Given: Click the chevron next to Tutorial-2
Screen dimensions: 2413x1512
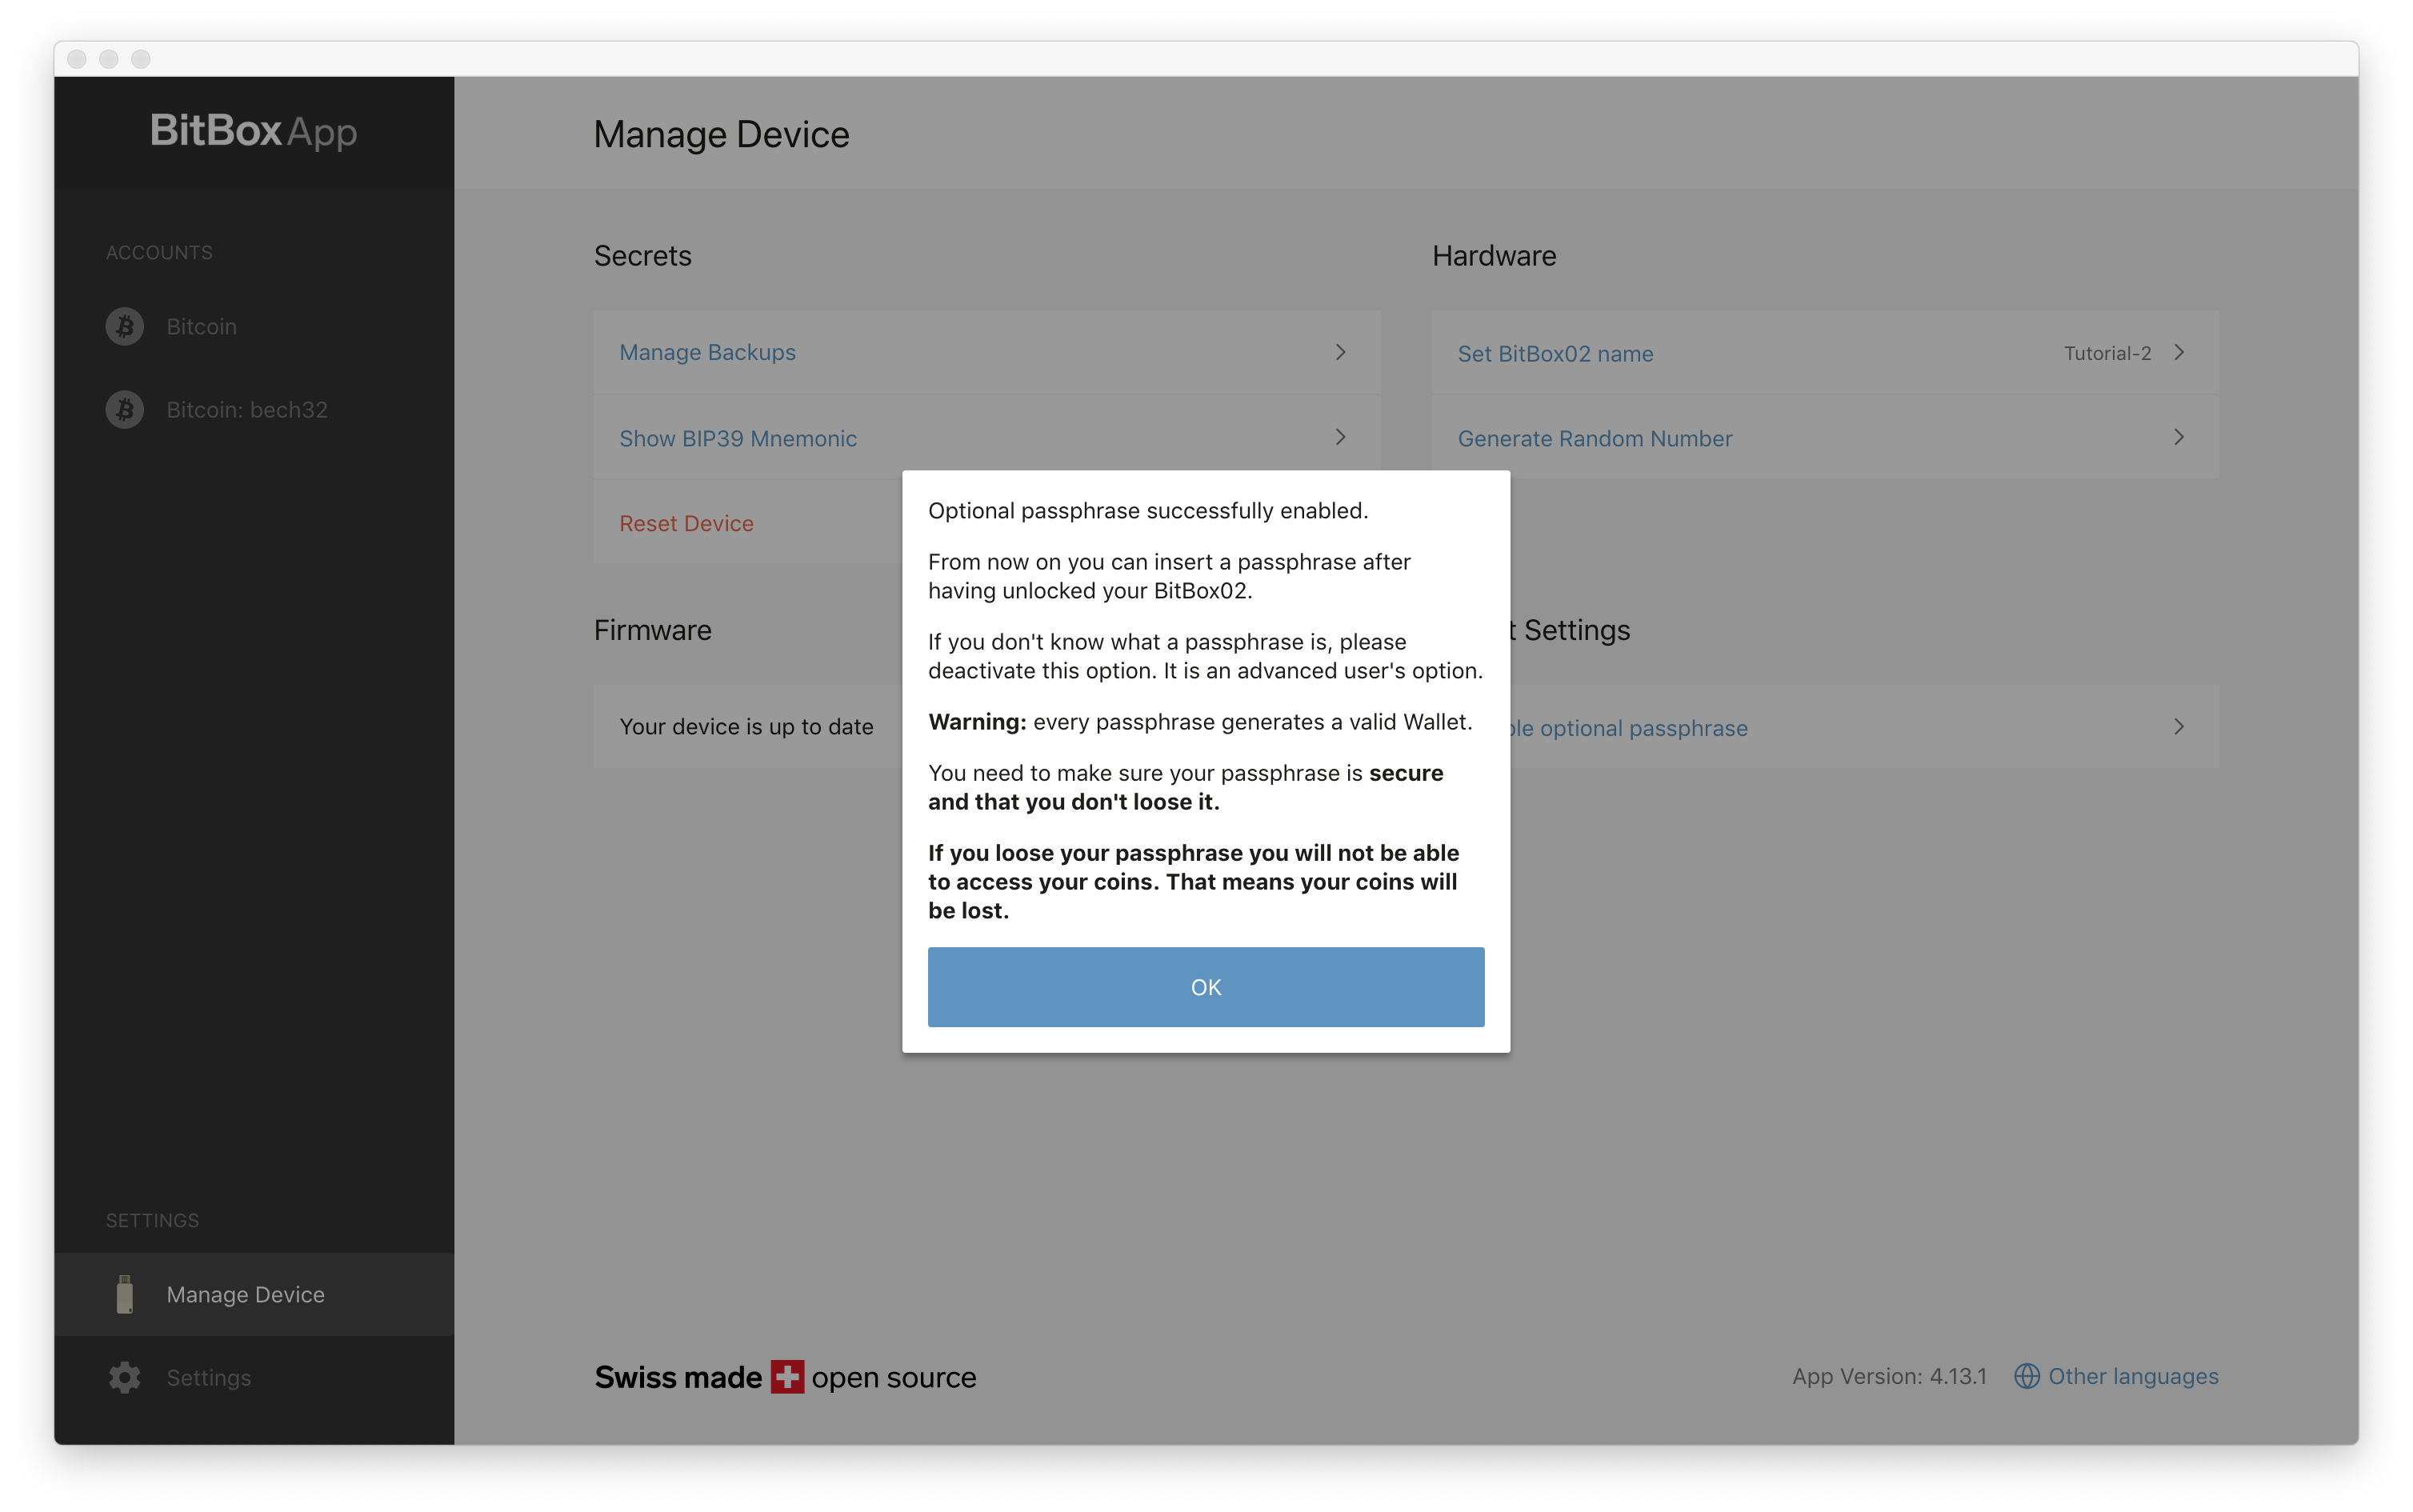Looking at the screenshot, I should pyautogui.click(x=2179, y=352).
